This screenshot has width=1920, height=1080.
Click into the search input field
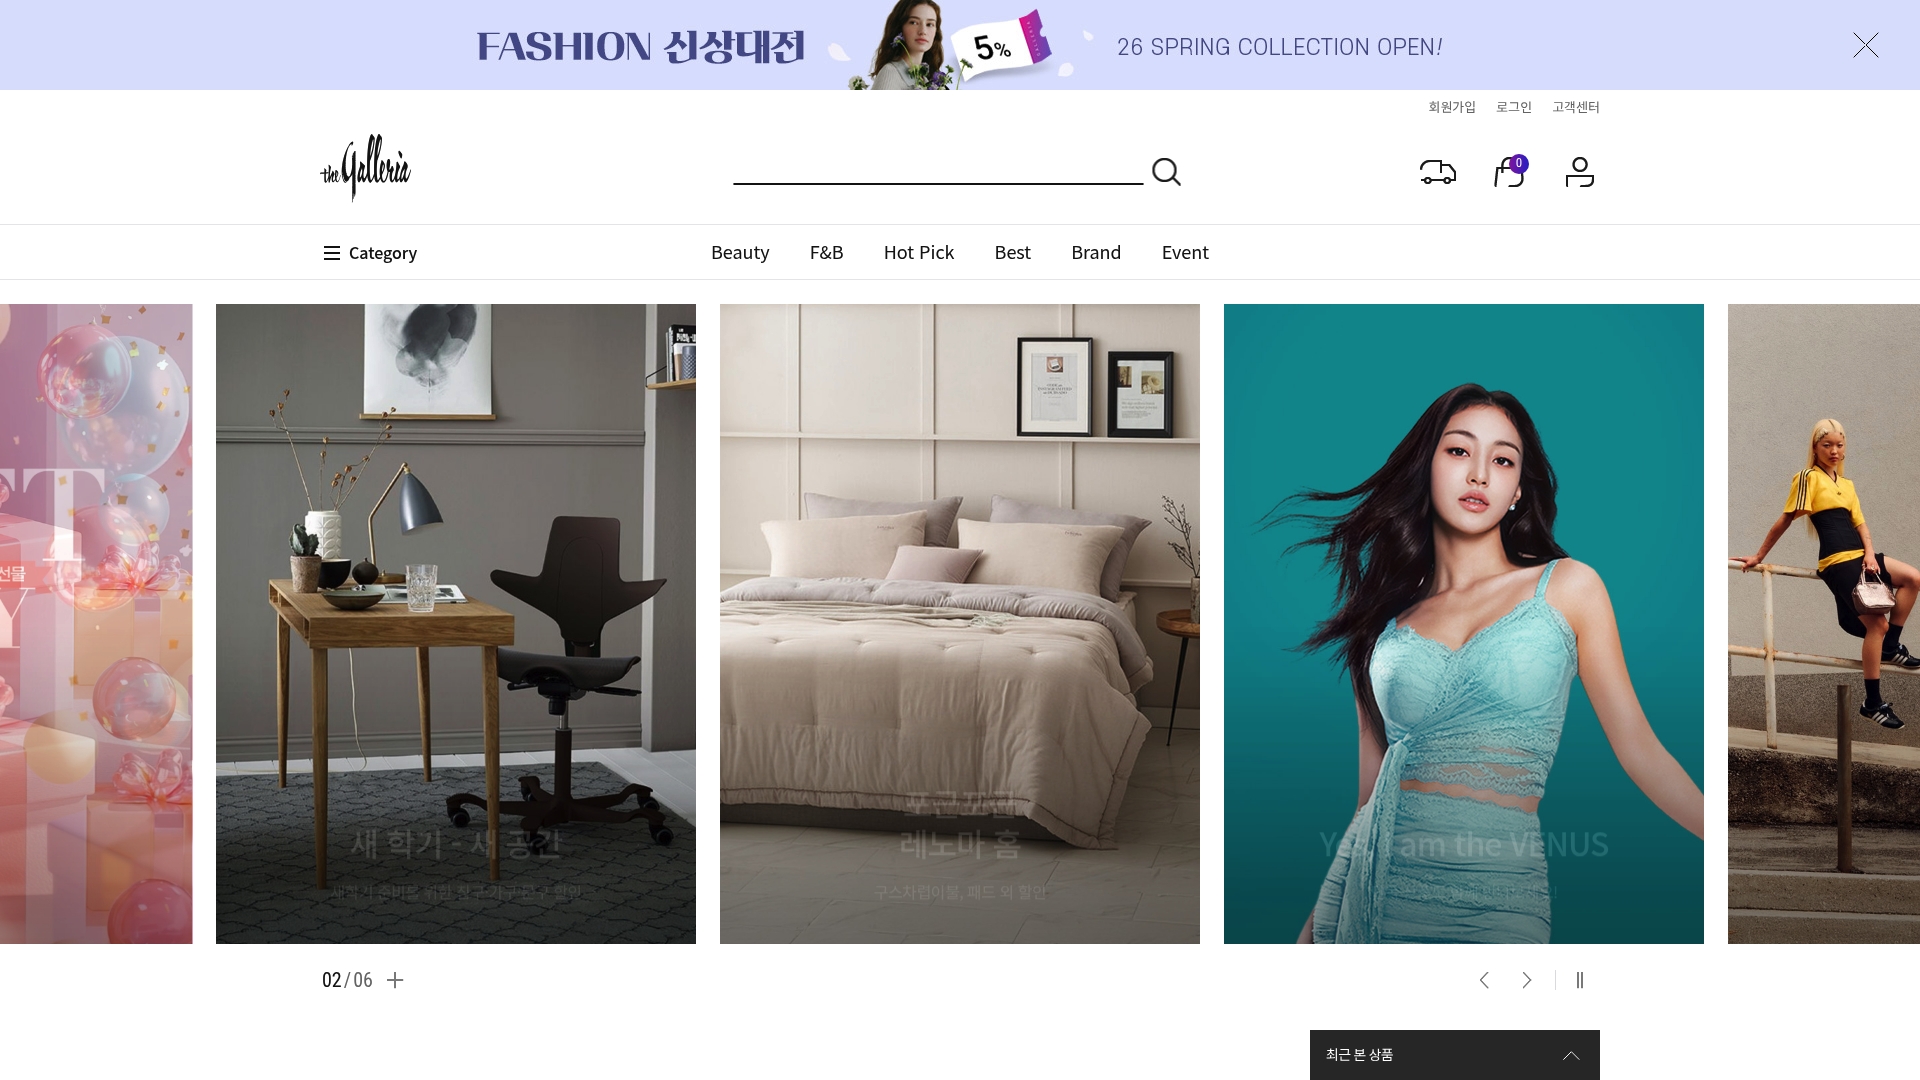pyautogui.click(x=937, y=170)
